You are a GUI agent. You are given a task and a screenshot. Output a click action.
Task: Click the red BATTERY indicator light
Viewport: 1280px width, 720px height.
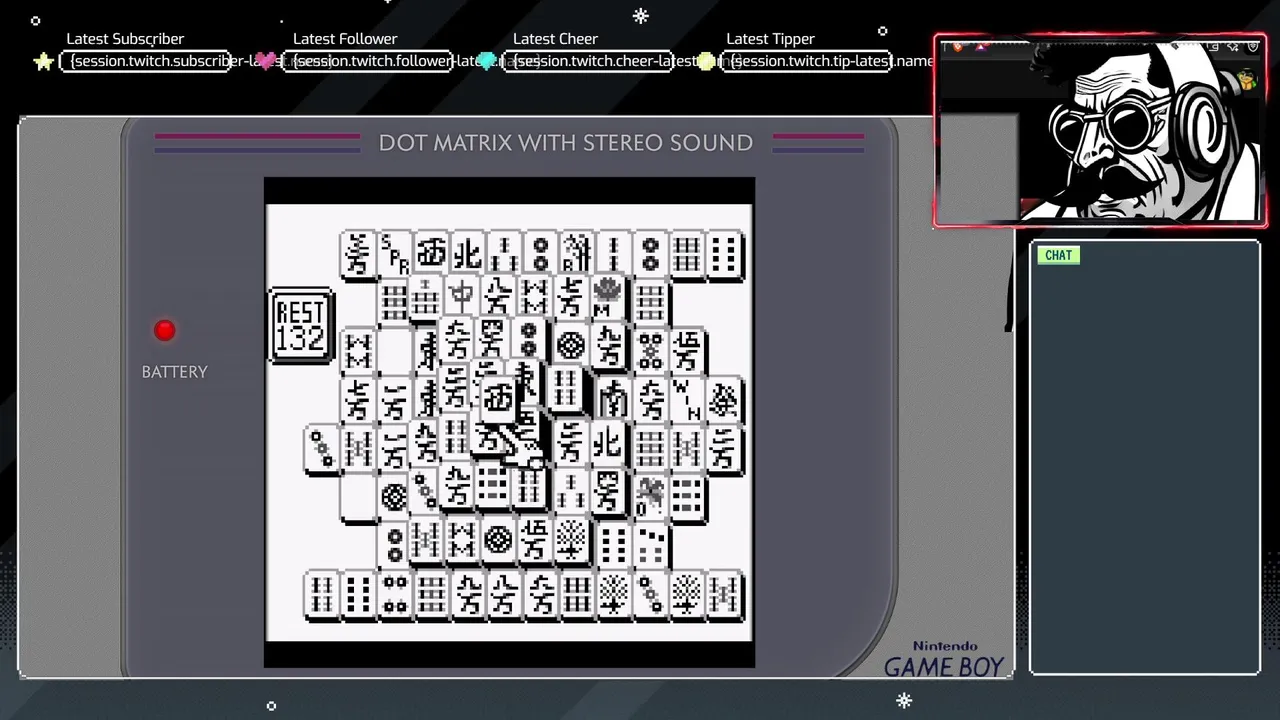coord(165,330)
